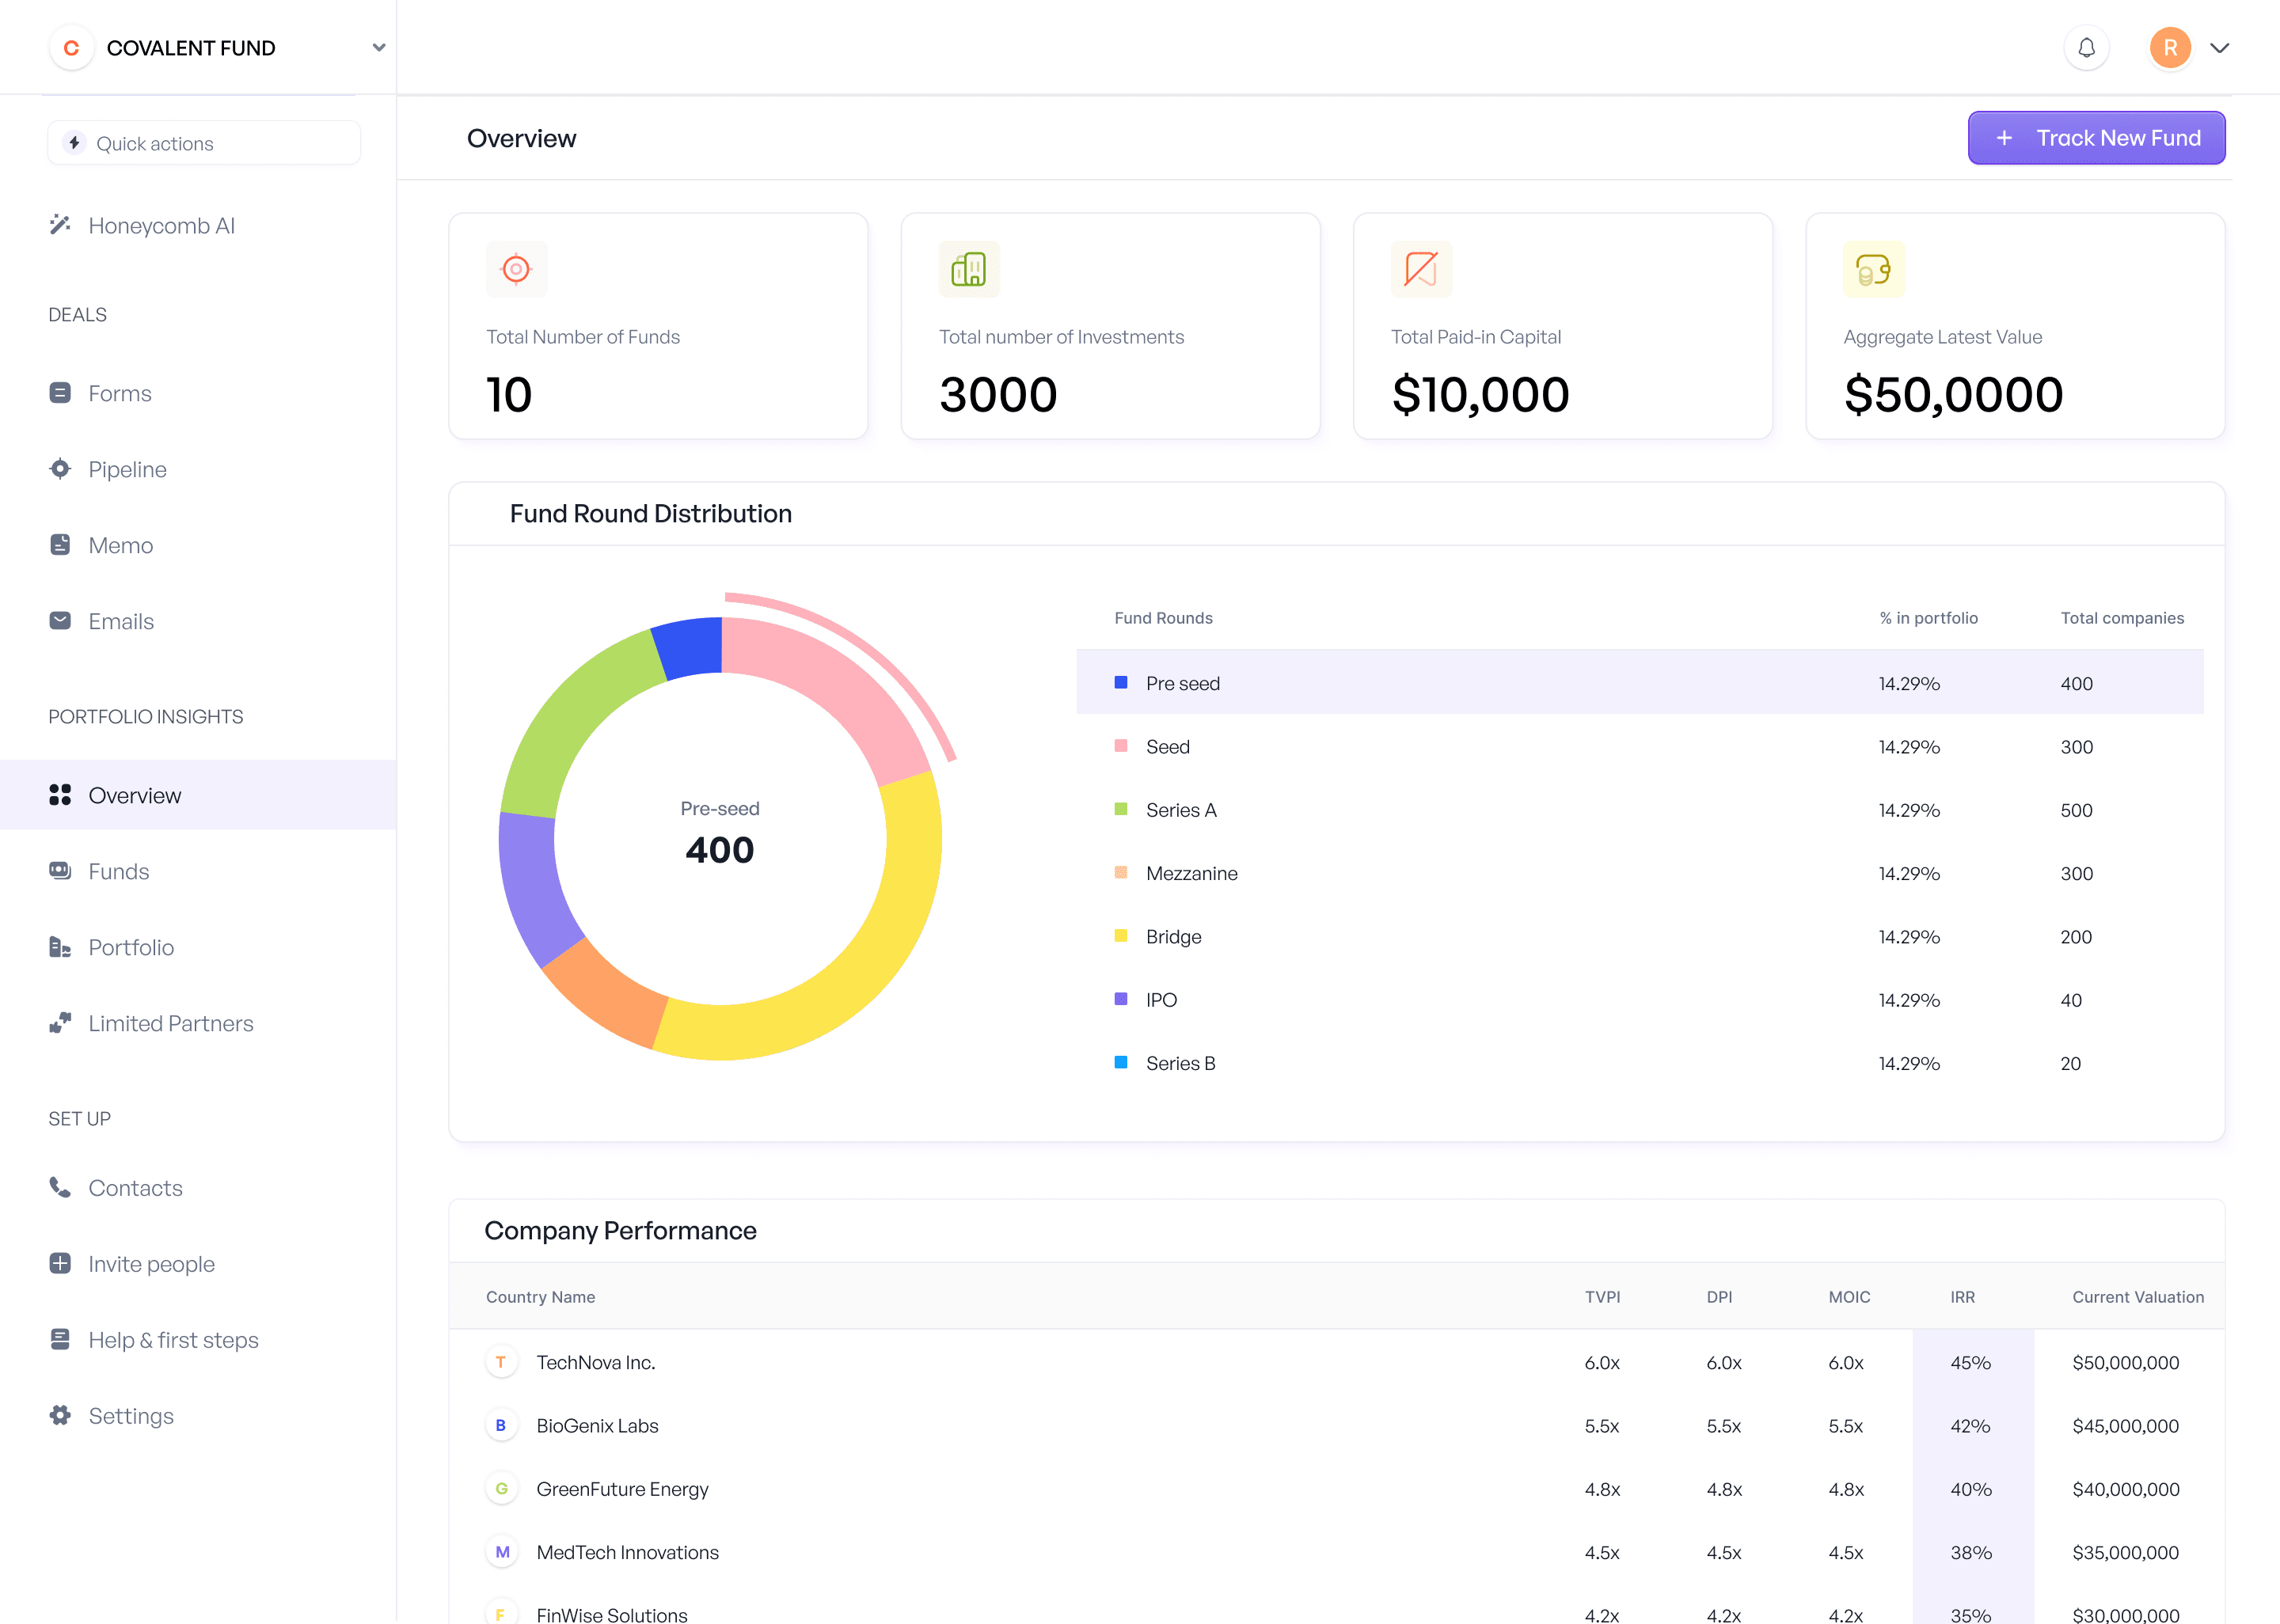
Task: Click the Help & first steps icon
Action: point(60,1339)
